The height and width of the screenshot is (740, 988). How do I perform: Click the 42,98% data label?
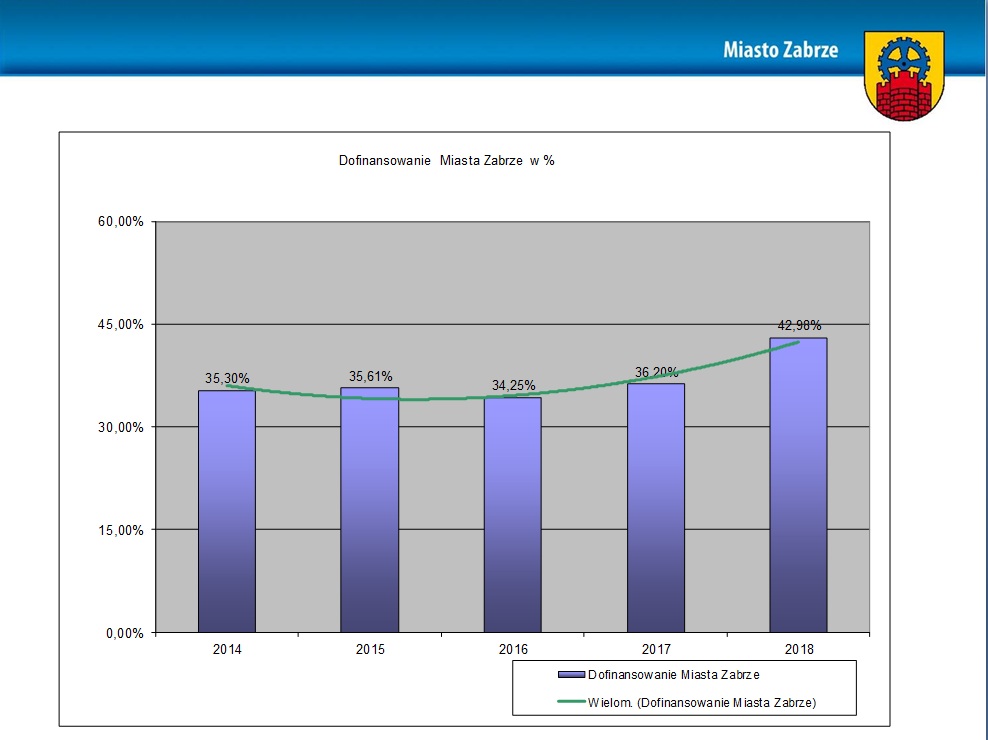point(799,325)
